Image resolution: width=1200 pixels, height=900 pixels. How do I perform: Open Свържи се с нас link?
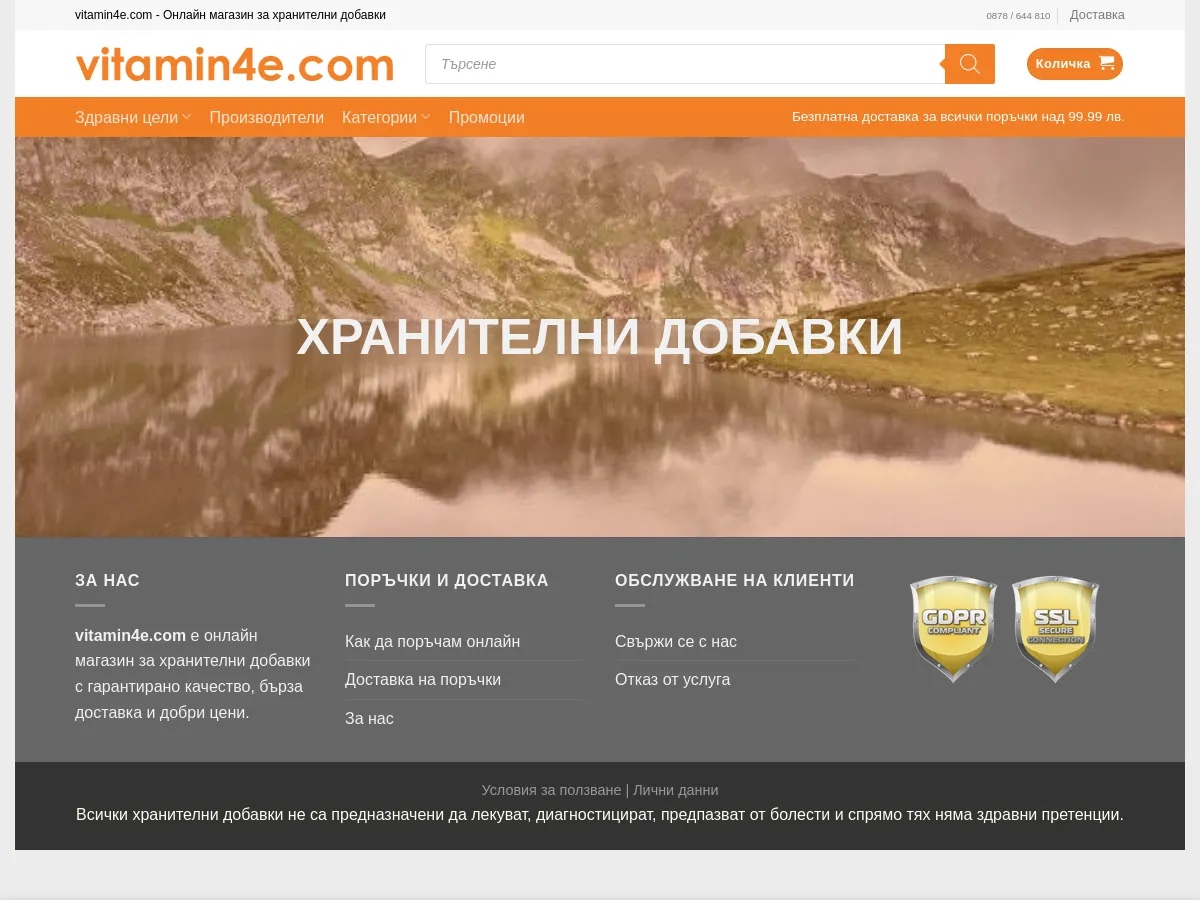[x=676, y=641]
